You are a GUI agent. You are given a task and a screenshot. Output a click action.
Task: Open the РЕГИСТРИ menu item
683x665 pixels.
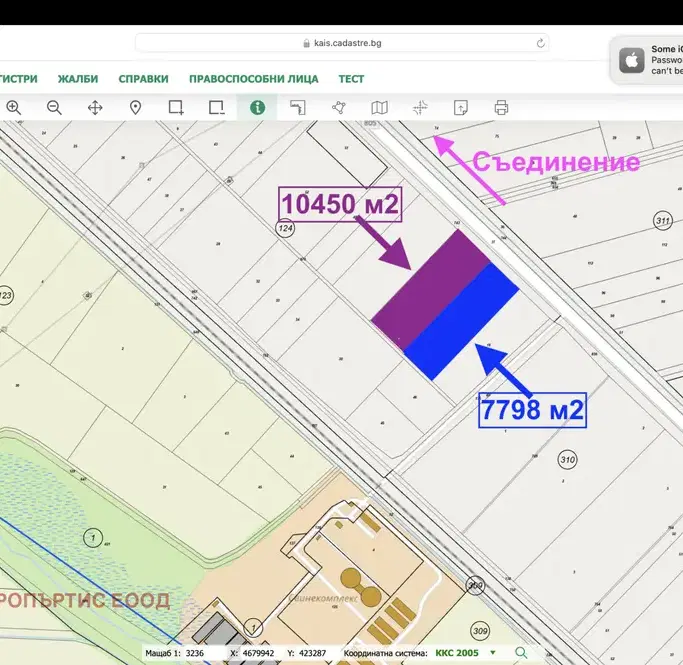18,79
